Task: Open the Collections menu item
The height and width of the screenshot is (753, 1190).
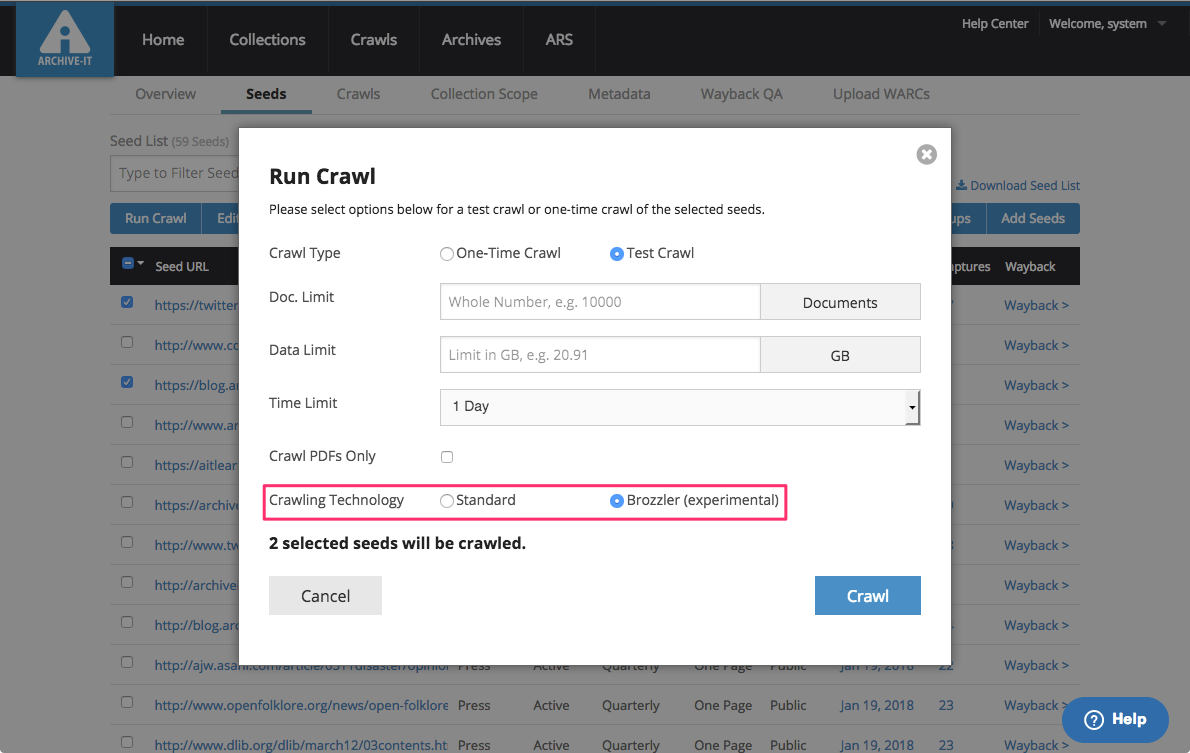Action: tap(267, 40)
